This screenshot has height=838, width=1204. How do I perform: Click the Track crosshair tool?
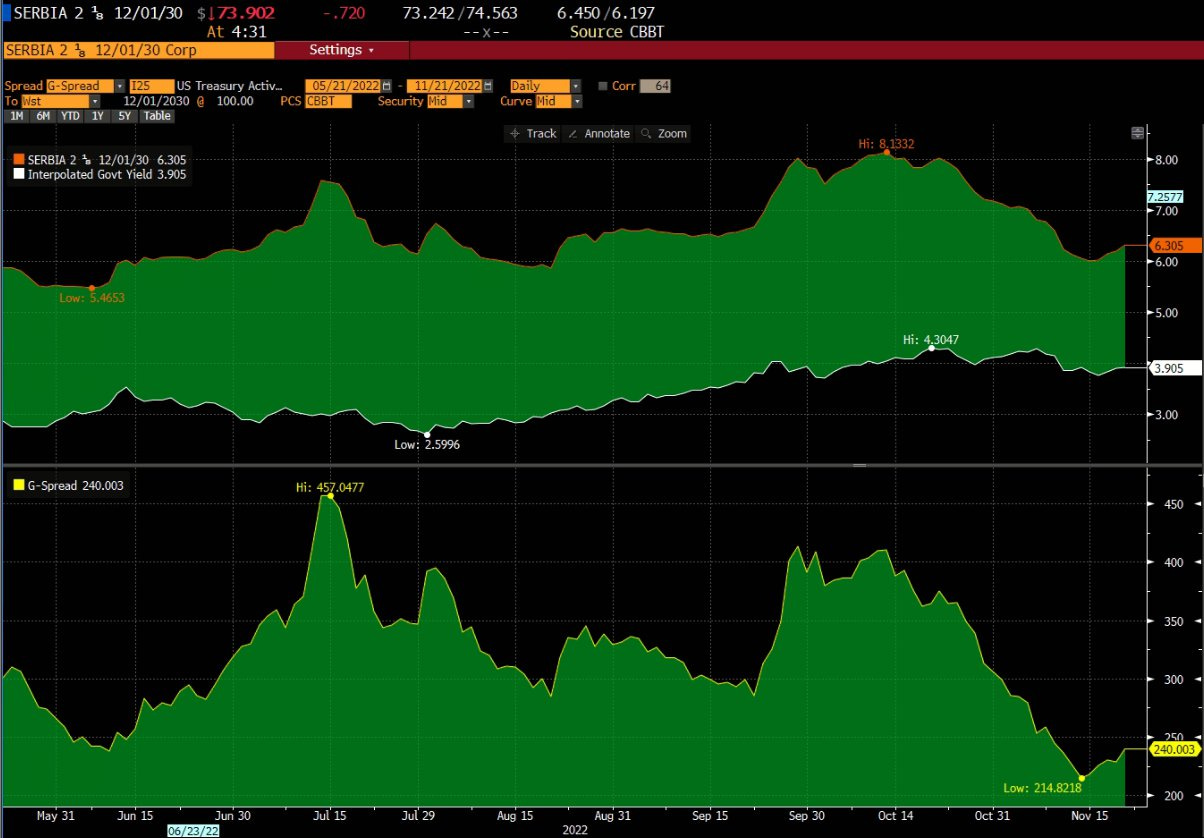[x=532, y=133]
